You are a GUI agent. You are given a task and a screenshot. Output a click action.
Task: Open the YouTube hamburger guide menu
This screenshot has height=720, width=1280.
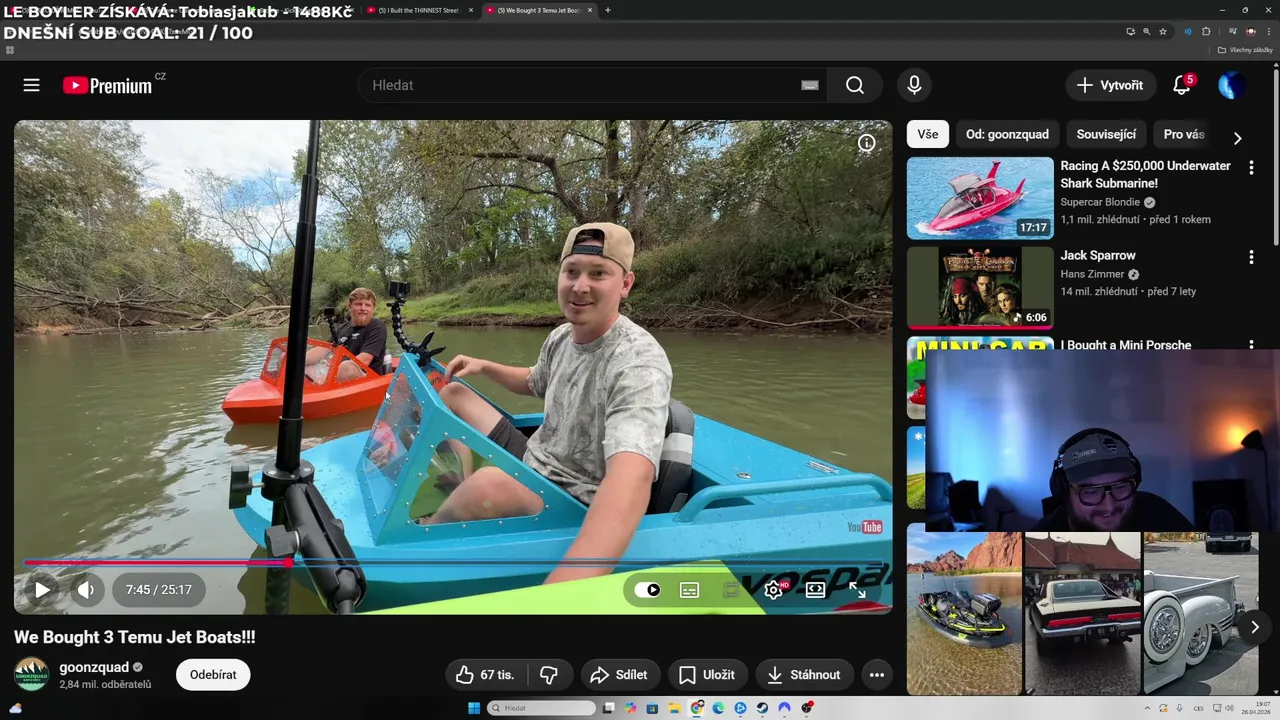click(32, 85)
